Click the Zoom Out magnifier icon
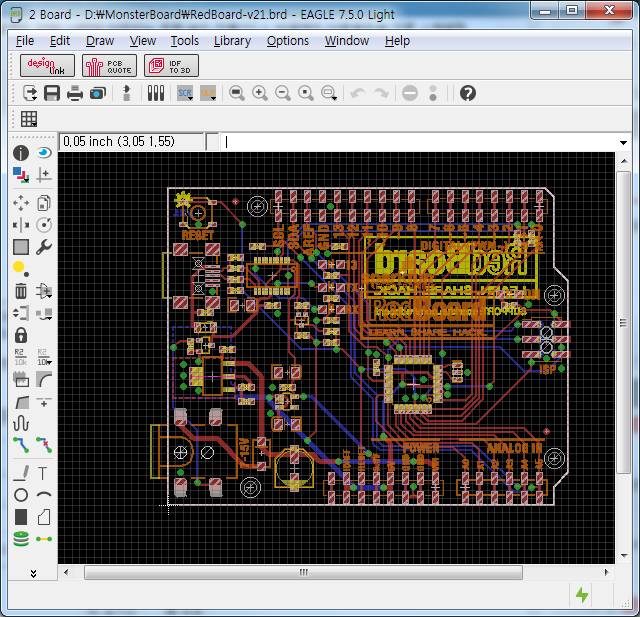The height and width of the screenshot is (617, 640). 282,93
